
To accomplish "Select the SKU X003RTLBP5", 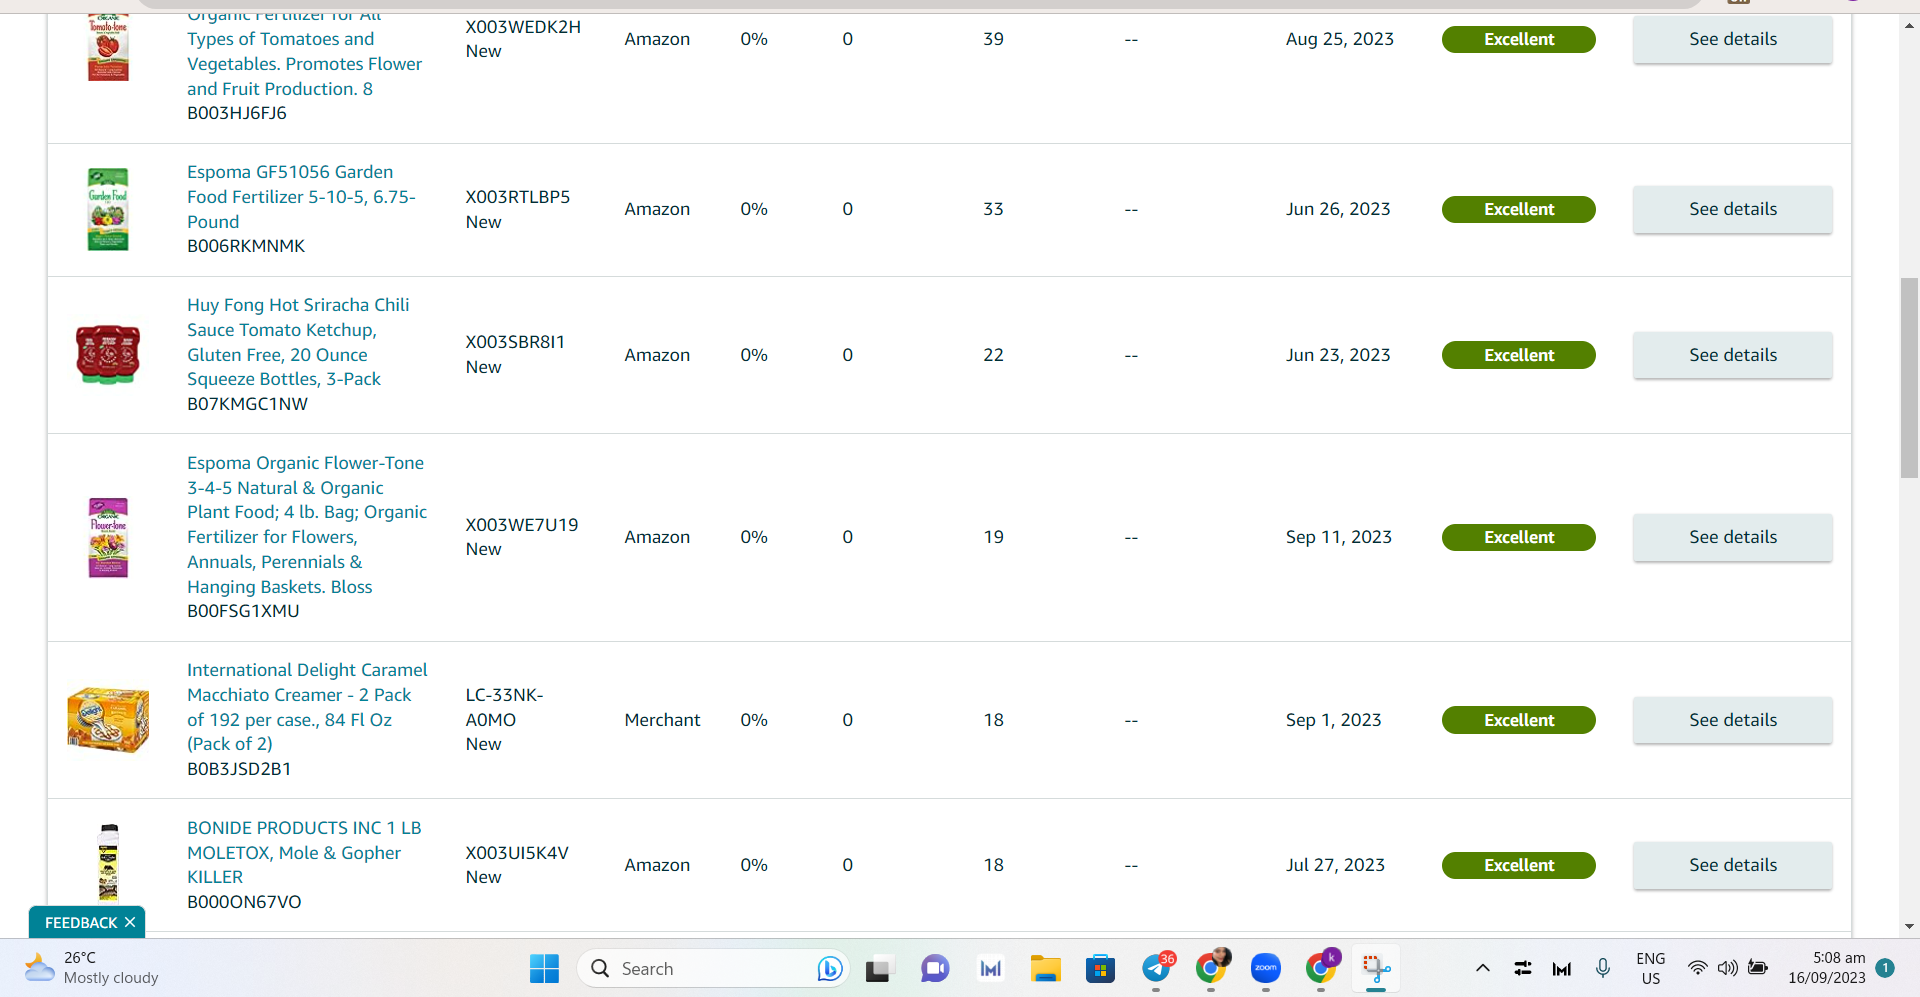I will tap(518, 197).
